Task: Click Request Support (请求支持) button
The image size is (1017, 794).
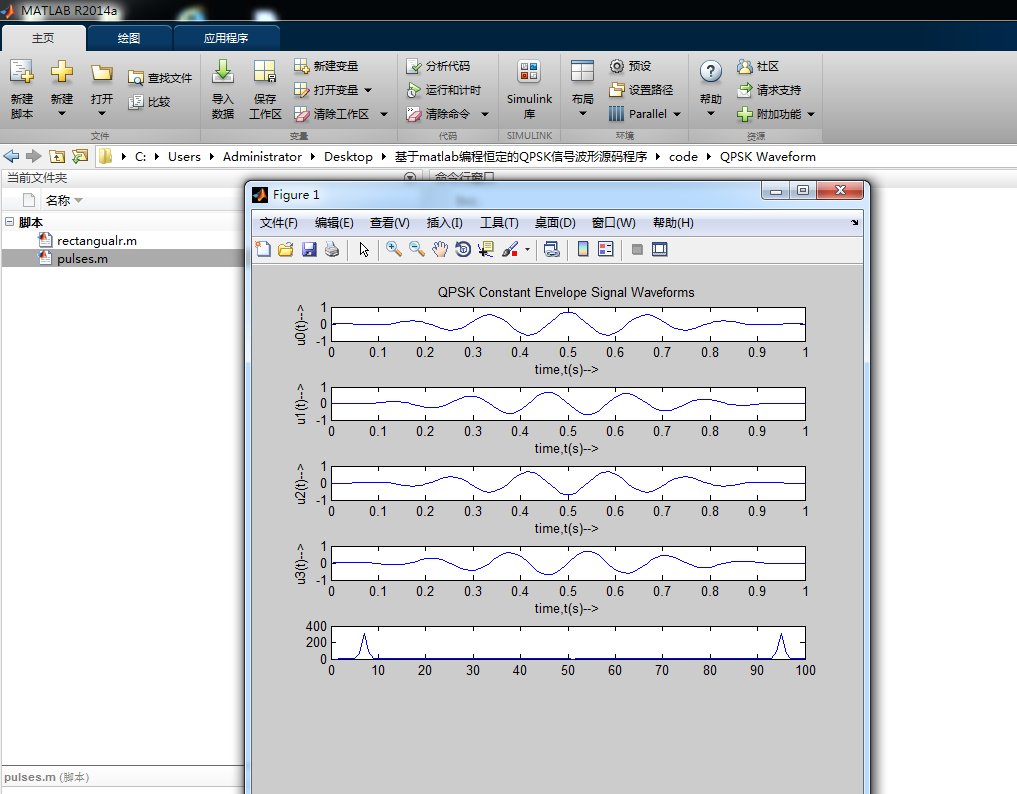Action: click(769, 90)
